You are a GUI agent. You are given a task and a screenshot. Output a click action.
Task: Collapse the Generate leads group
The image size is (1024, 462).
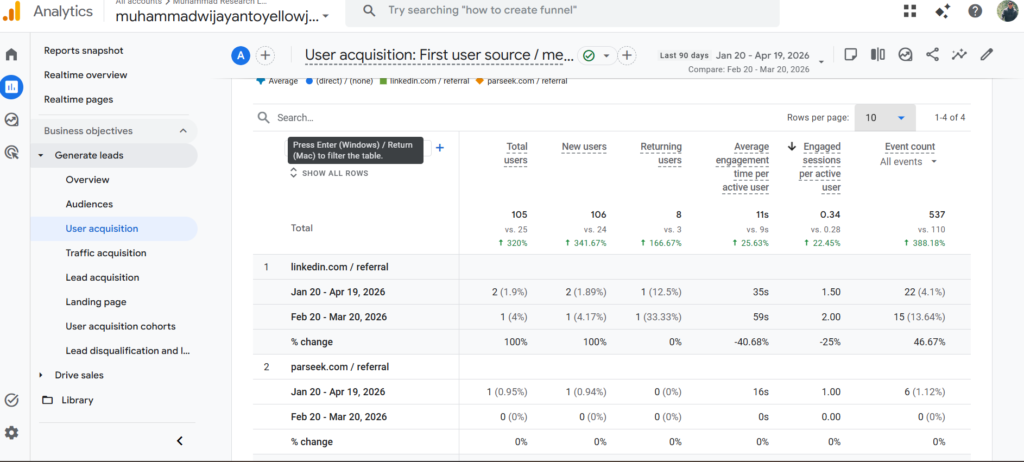[41, 156]
